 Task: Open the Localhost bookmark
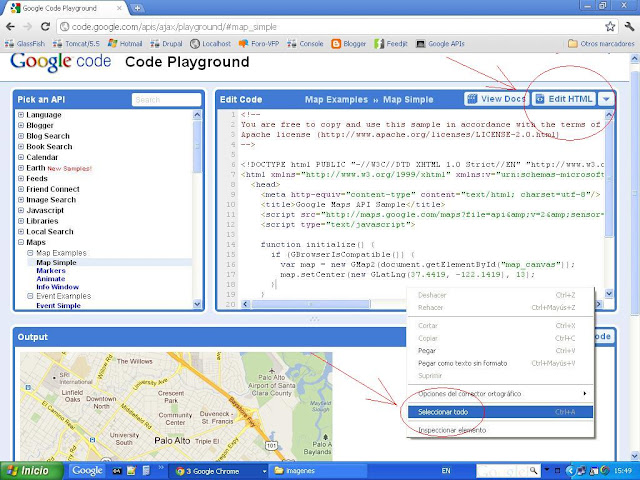[211, 44]
